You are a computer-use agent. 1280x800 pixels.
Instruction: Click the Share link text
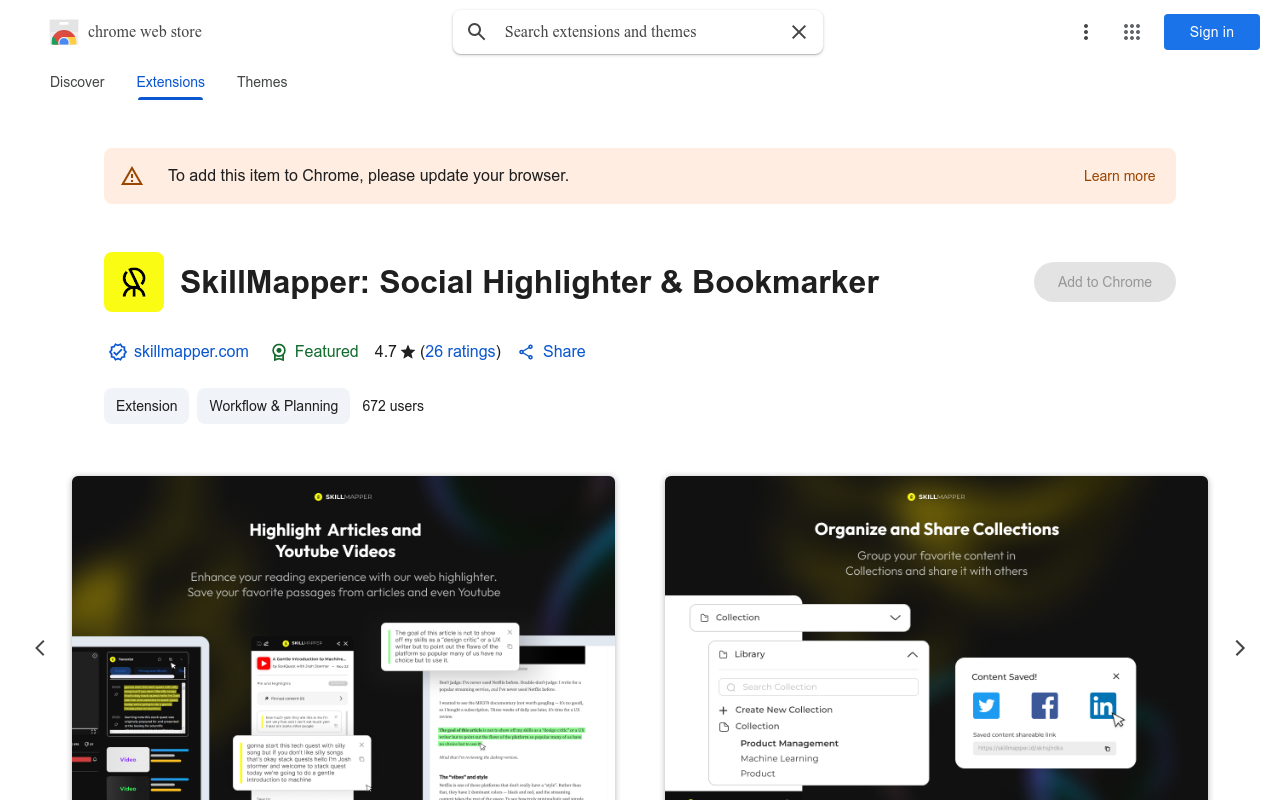[564, 351]
